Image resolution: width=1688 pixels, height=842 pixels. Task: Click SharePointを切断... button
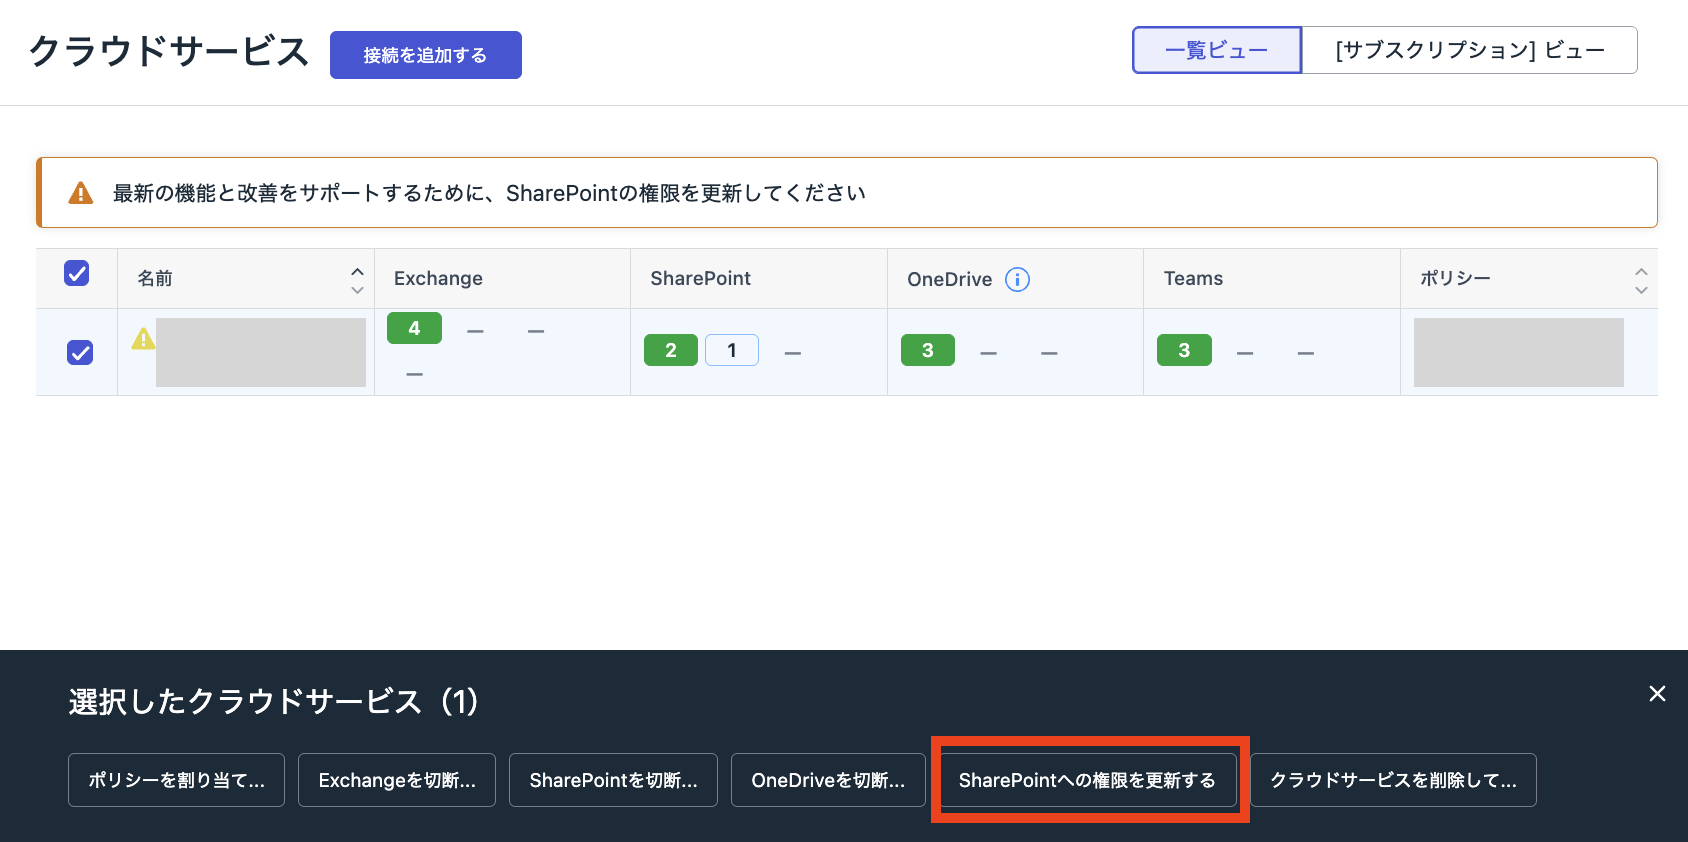click(613, 780)
